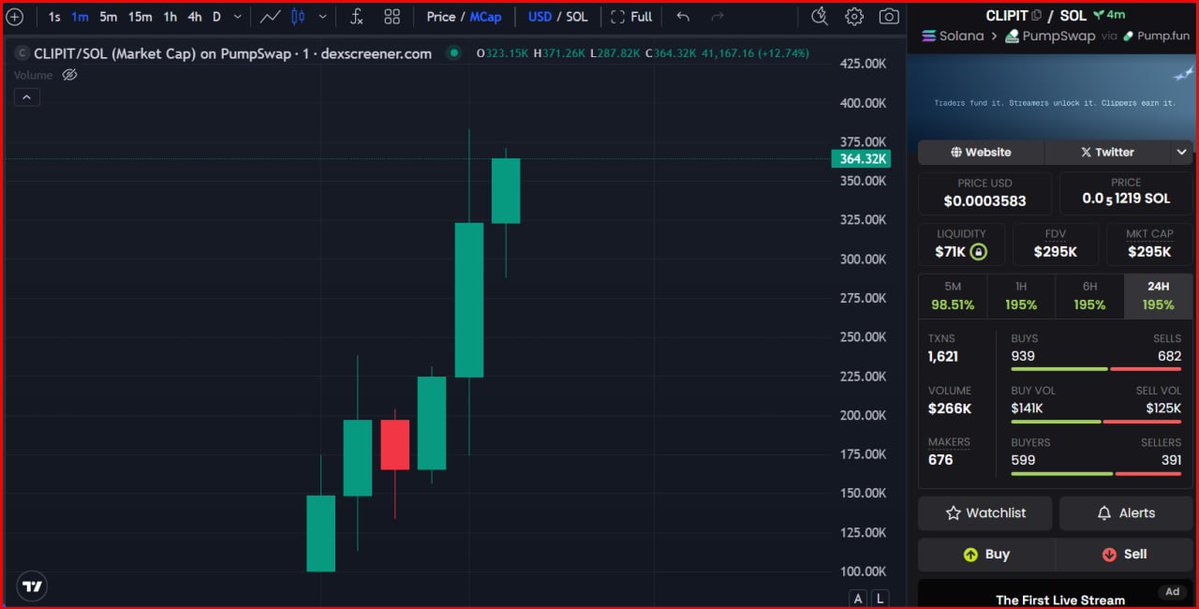This screenshot has width=1199, height=609.
Task: Select the candlestick chart style icon
Action: tap(298, 17)
